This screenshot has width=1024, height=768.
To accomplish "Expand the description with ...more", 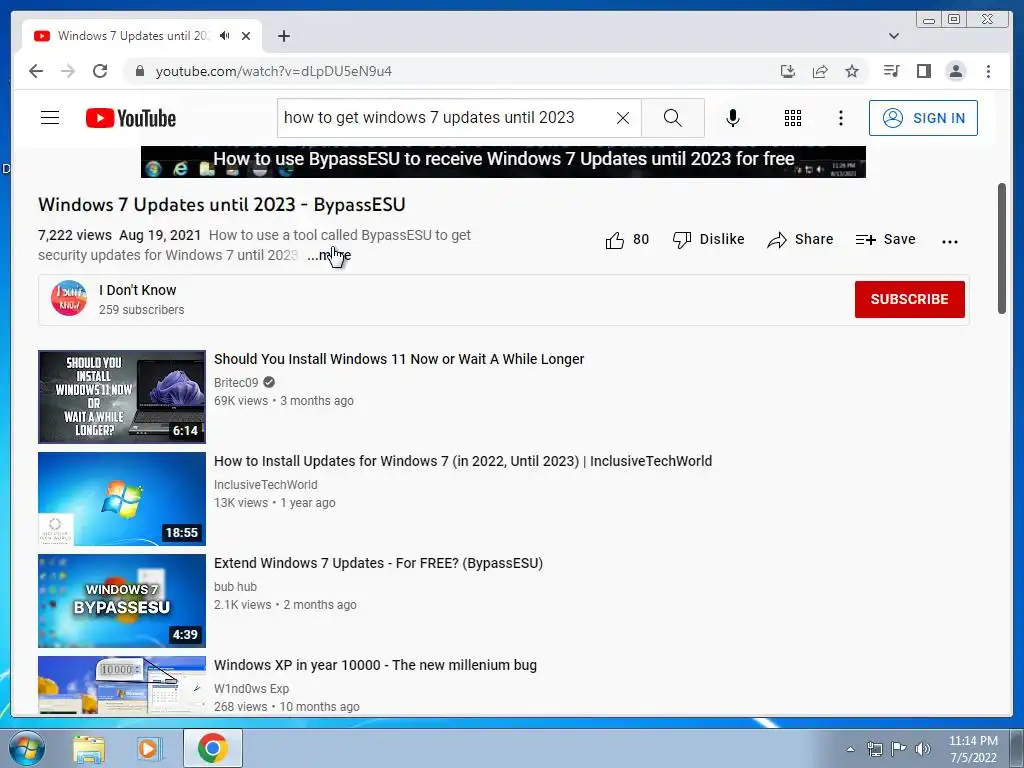I will [329, 255].
